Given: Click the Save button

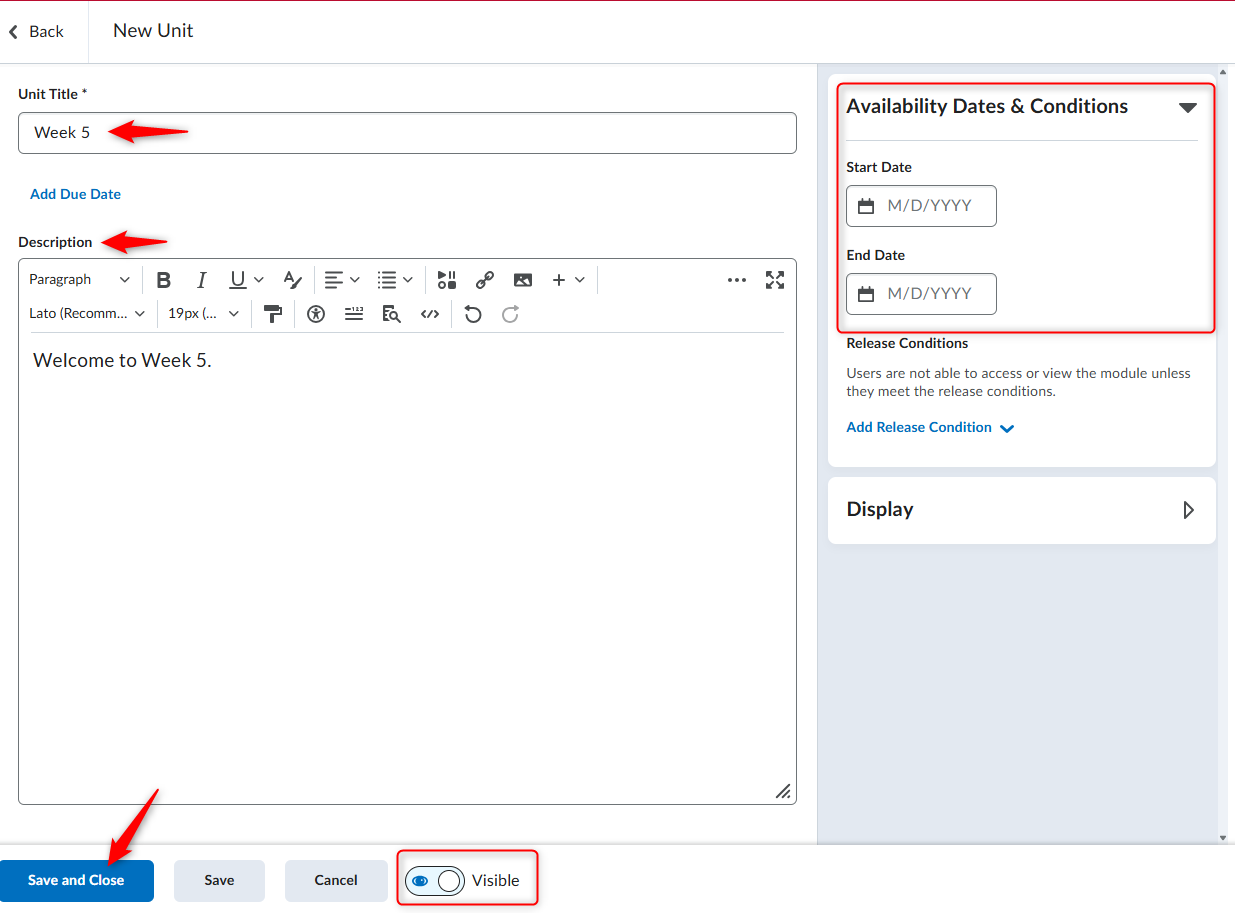Looking at the screenshot, I should point(219,881).
